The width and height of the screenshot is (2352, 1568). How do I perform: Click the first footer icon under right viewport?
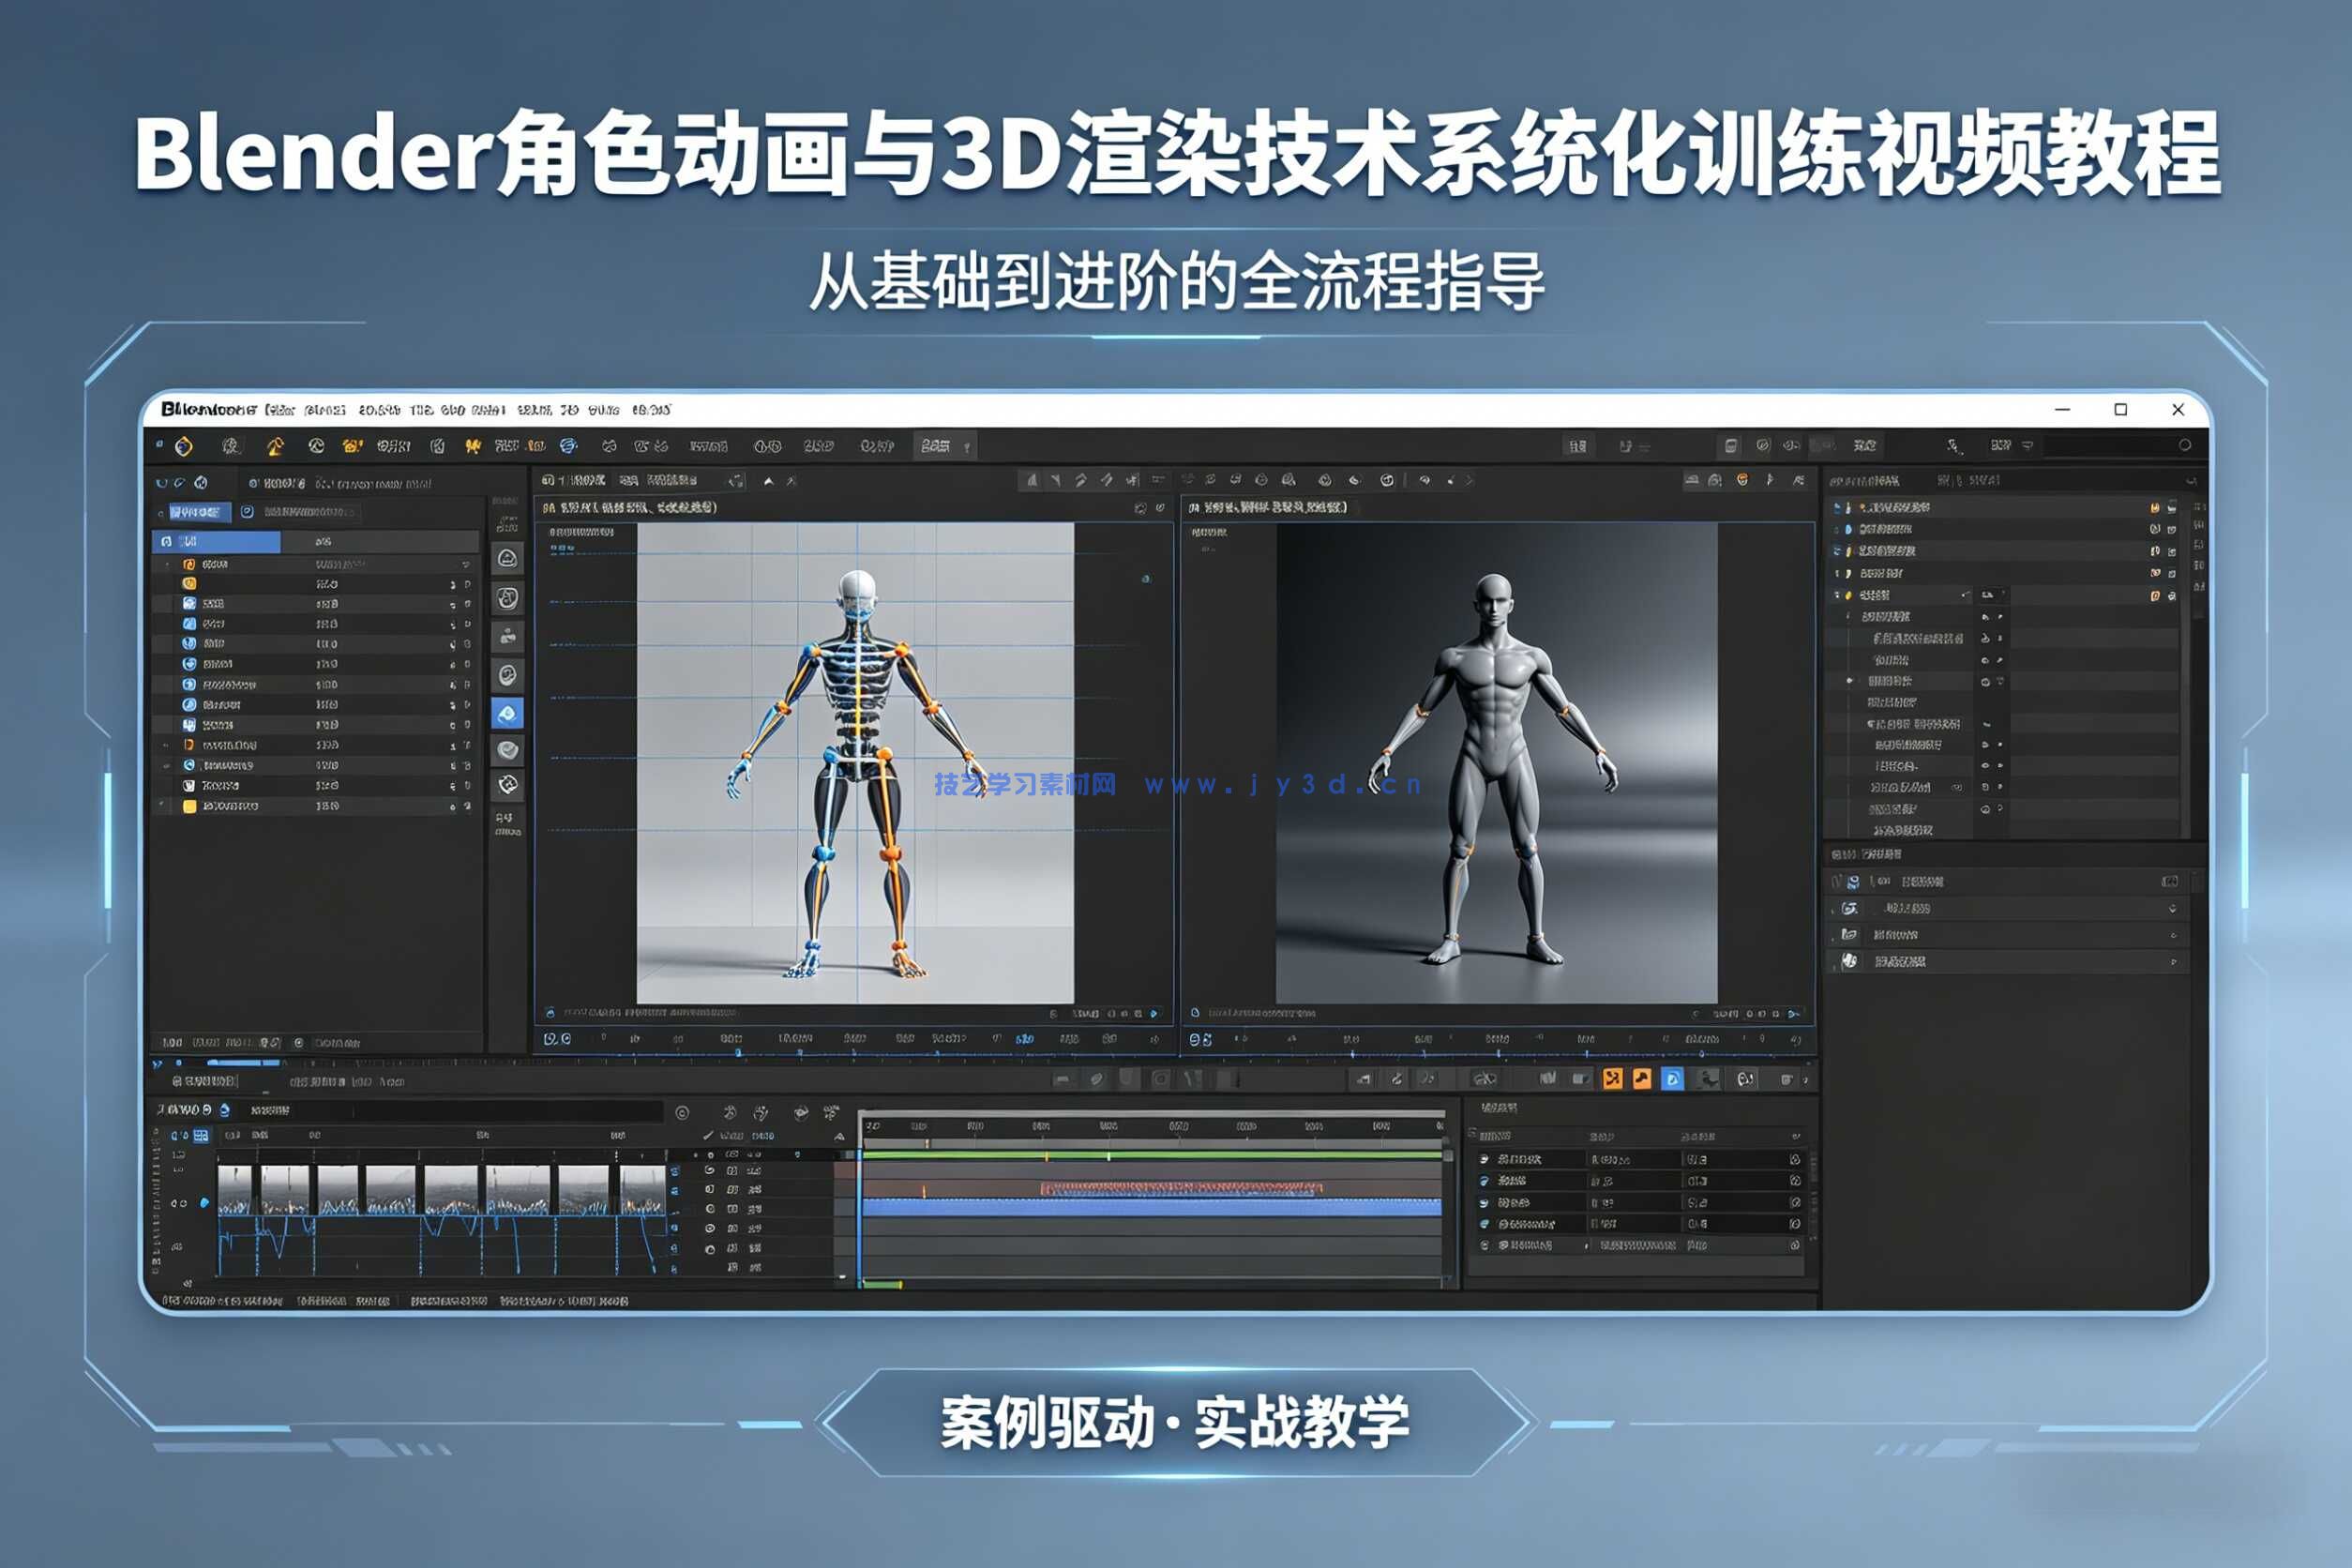pyautogui.click(x=1194, y=1013)
